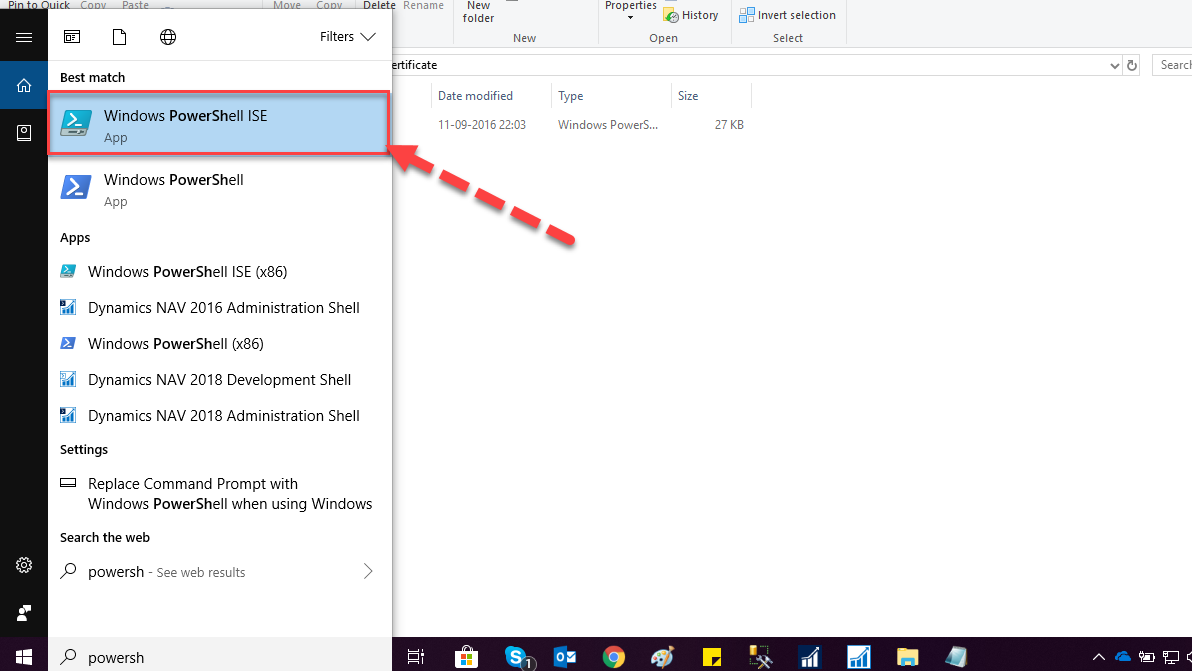Expand the Filters dropdown
1192x671 pixels.
point(347,36)
